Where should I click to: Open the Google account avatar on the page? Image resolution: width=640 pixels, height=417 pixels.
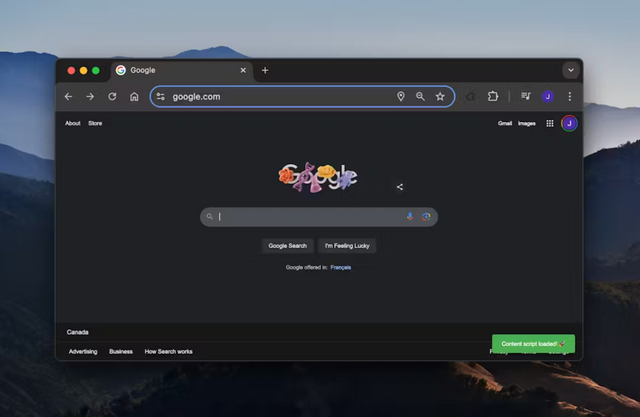click(x=569, y=123)
